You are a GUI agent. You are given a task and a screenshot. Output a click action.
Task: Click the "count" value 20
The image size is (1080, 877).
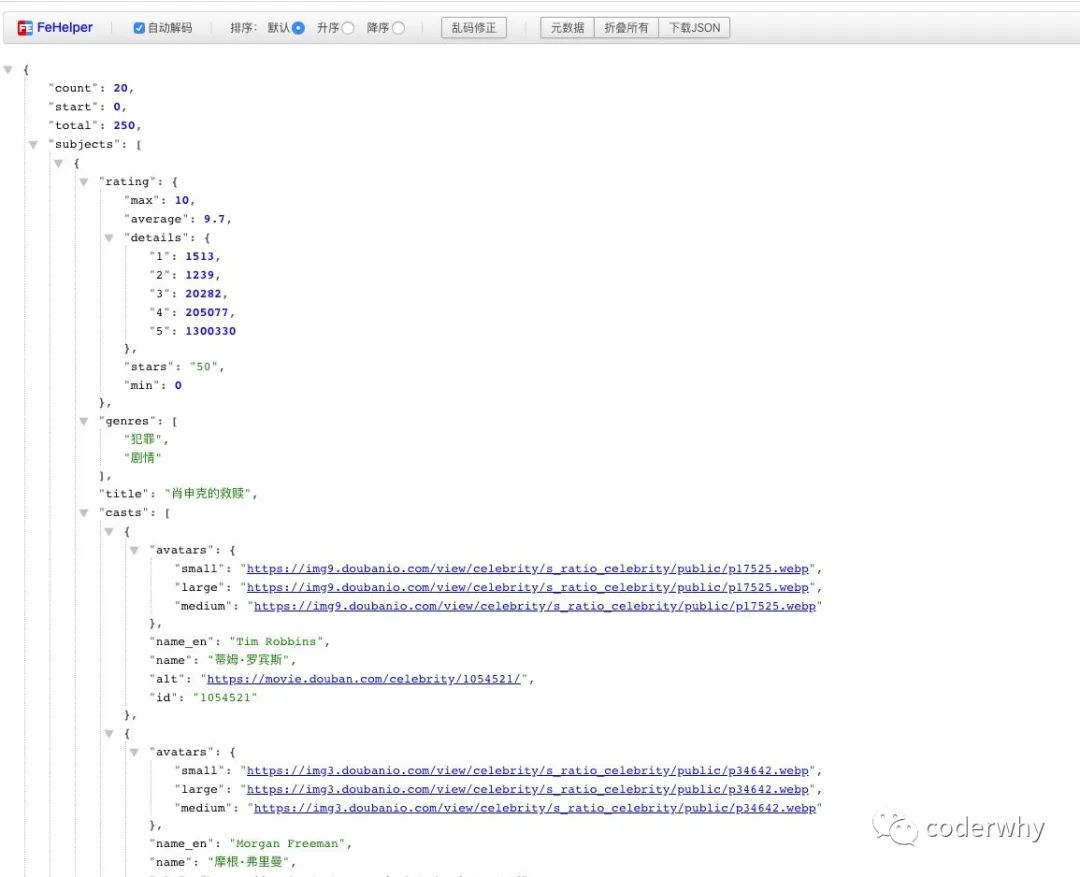pos(121,88)
